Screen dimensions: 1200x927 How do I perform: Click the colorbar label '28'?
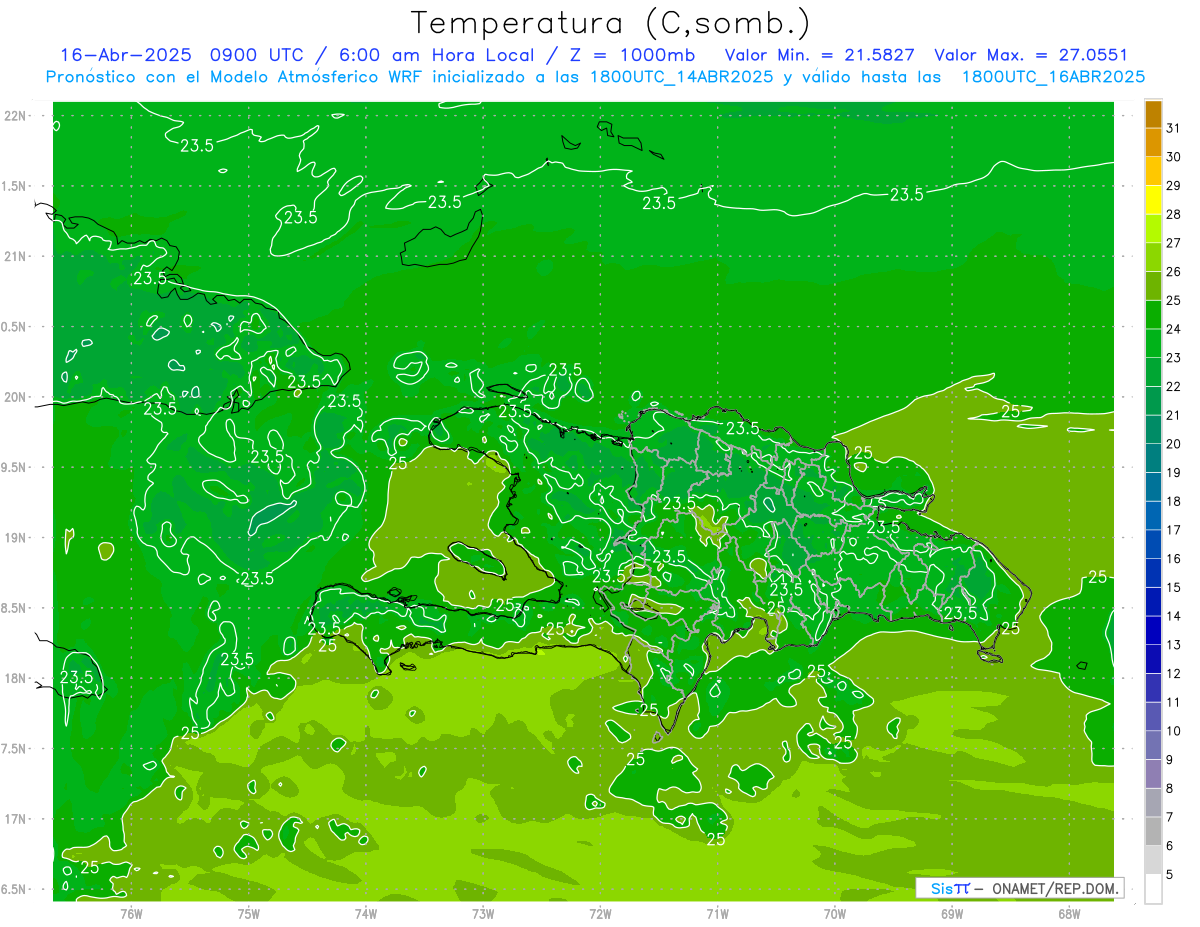tap(1174, 214)
